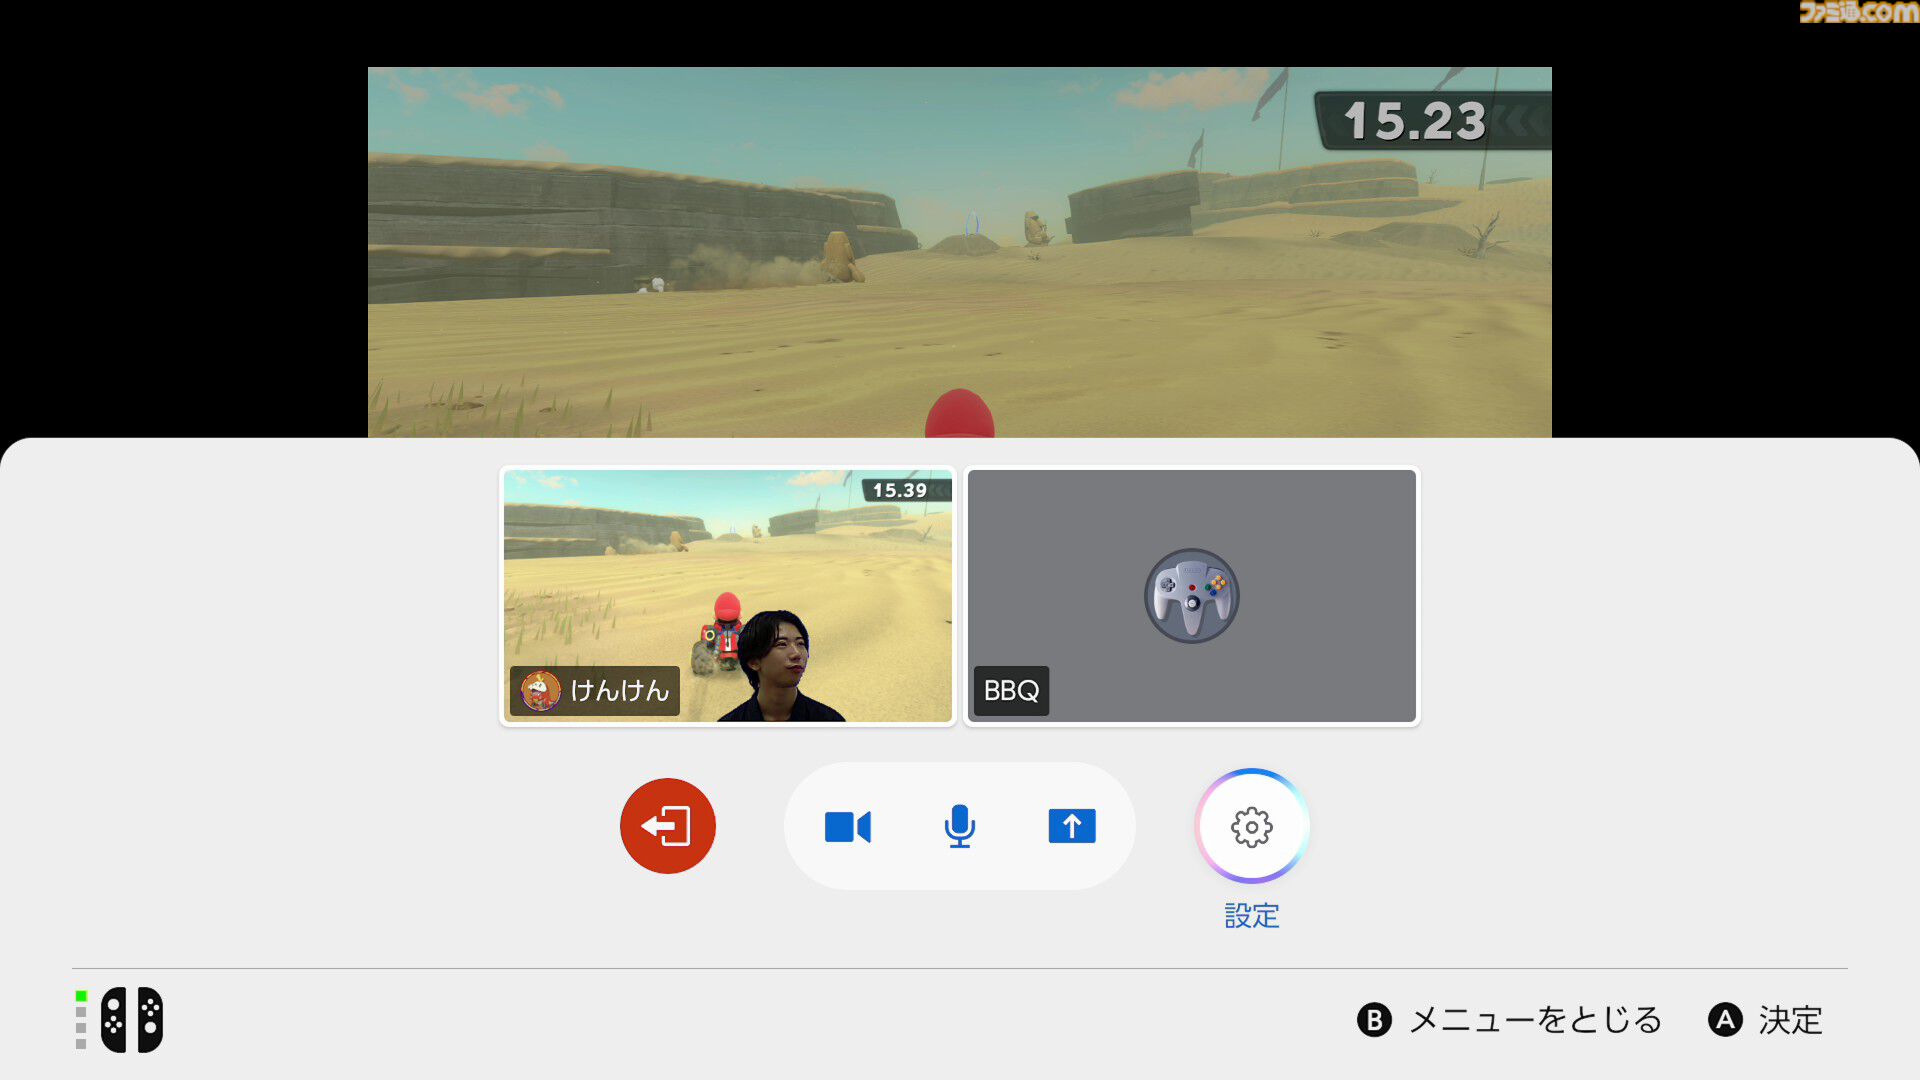The image size is (1920, 1080).
Task: Click the けんけん user avatar icon
Action: point(541,691)
